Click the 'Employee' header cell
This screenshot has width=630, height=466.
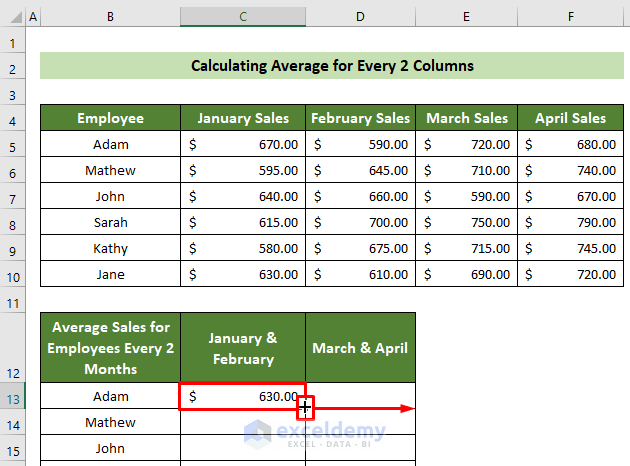[110, 118]
